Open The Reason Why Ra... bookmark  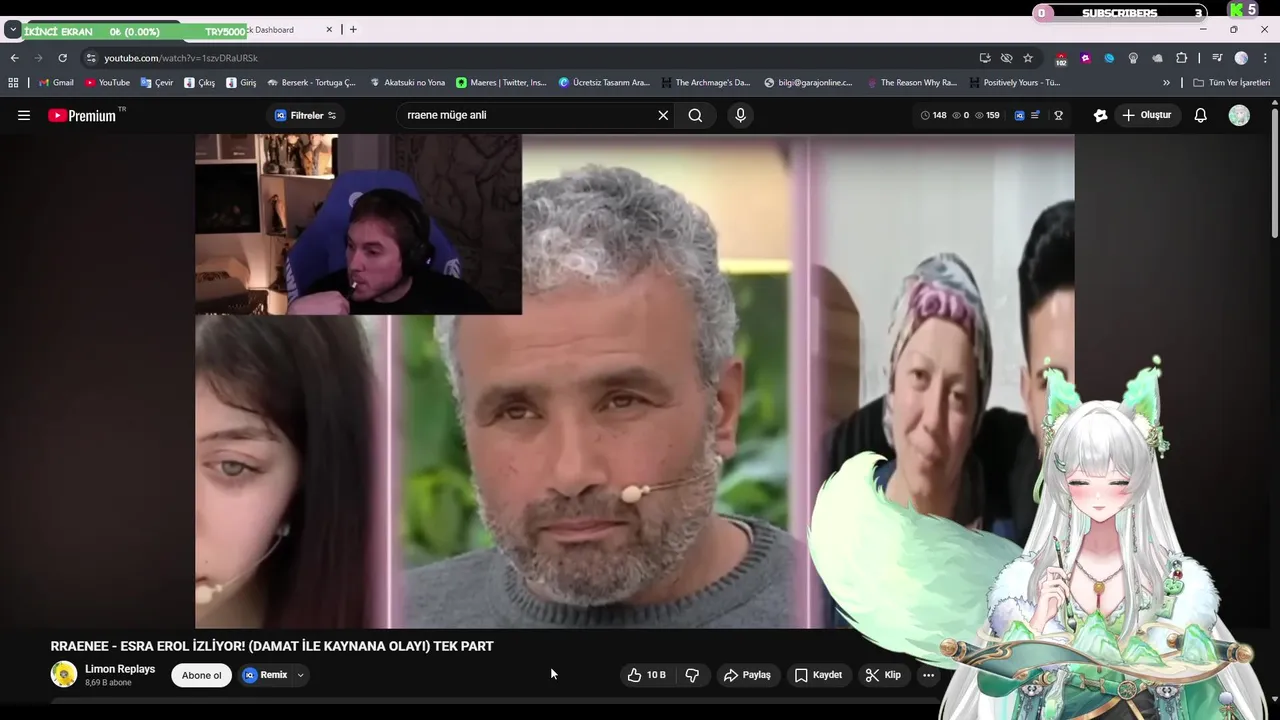[x=911, y=83]
